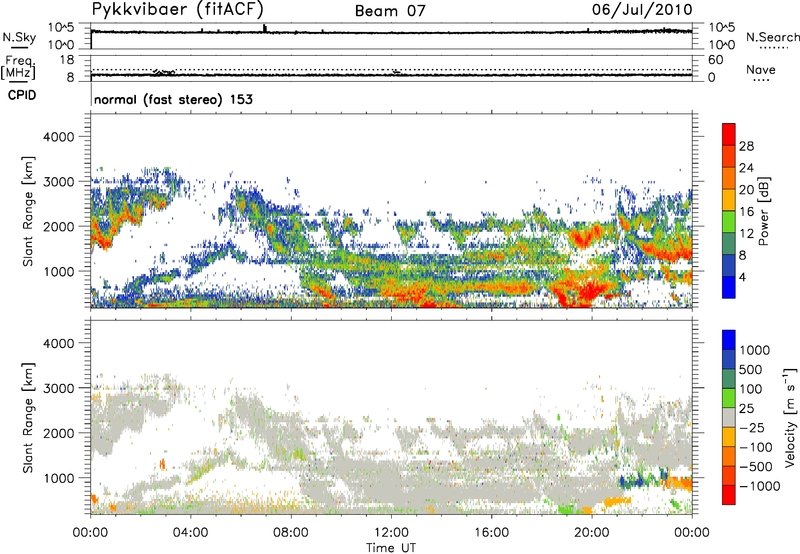The height and width of the screenshot is (554, 800).
Task: Click the '08:00' time tick label
Action: tap(291, 533)
